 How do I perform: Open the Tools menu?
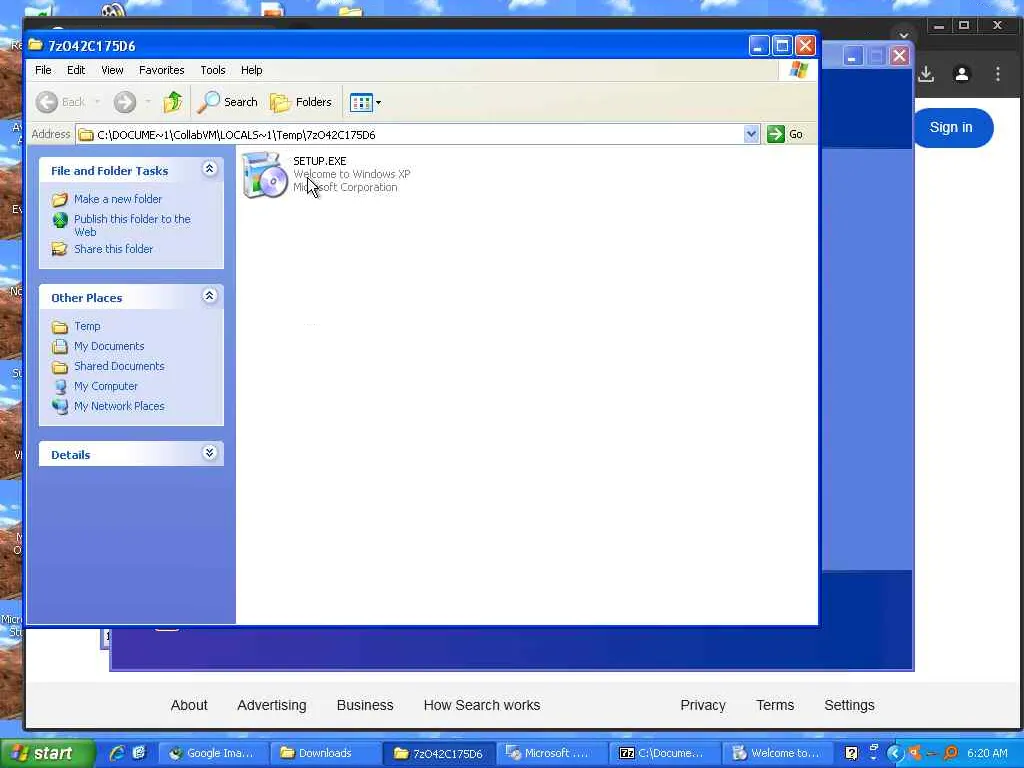click(x=213, y=70)
